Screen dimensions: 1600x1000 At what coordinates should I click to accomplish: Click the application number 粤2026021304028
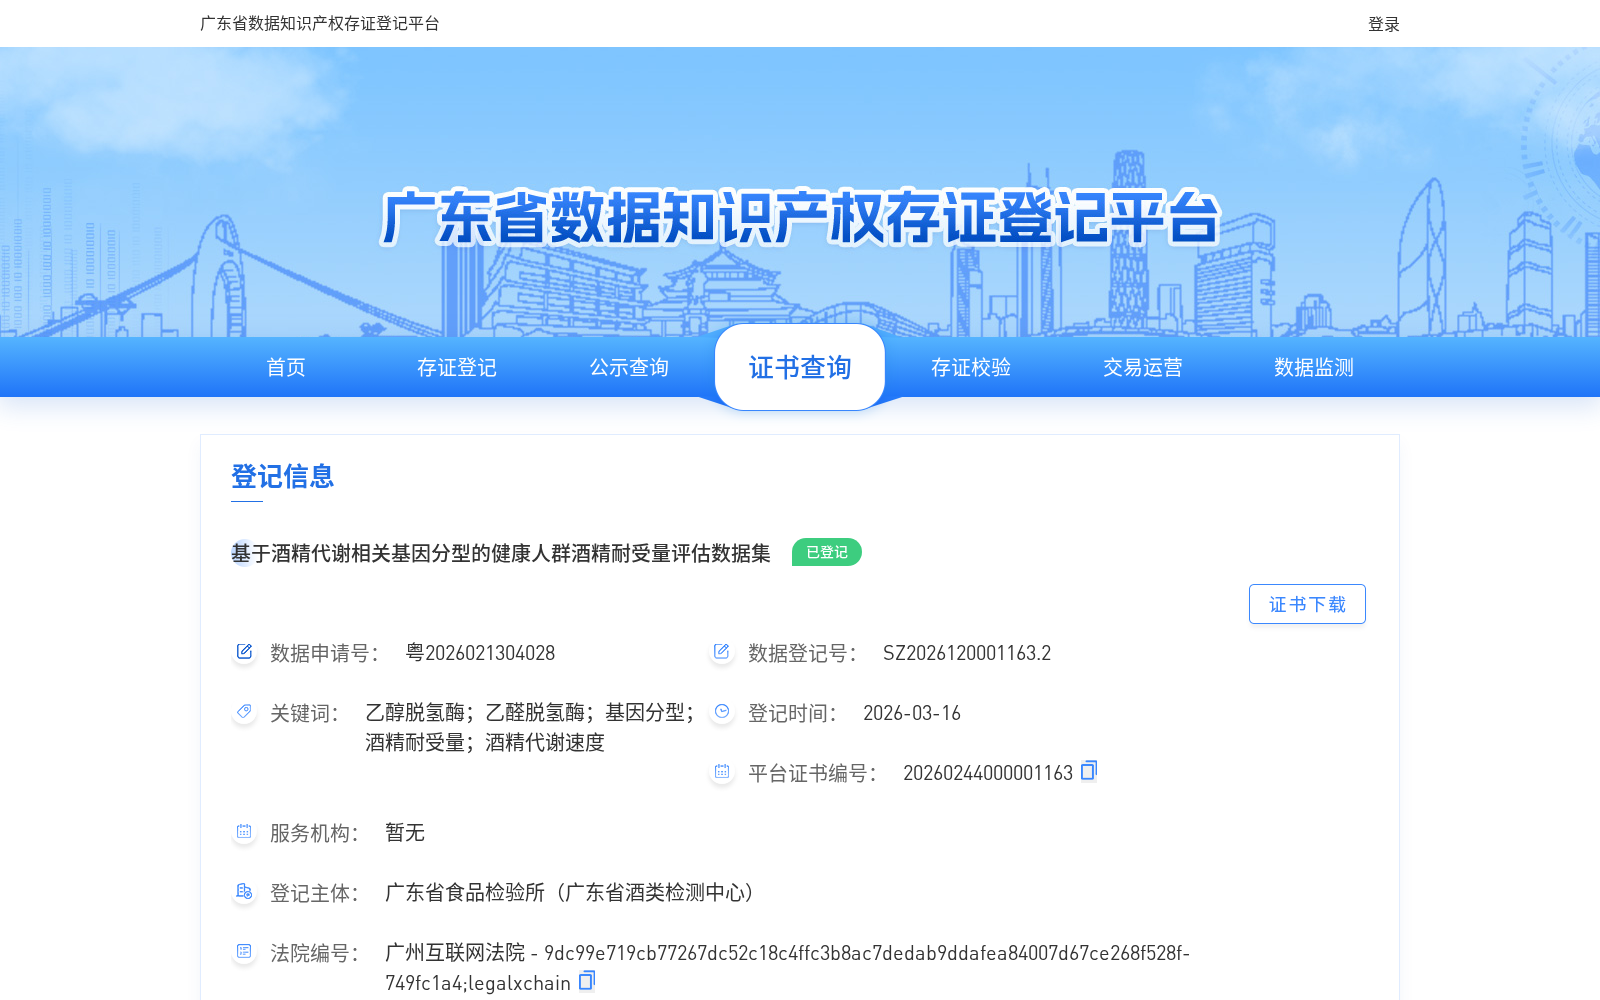[480, 653]
